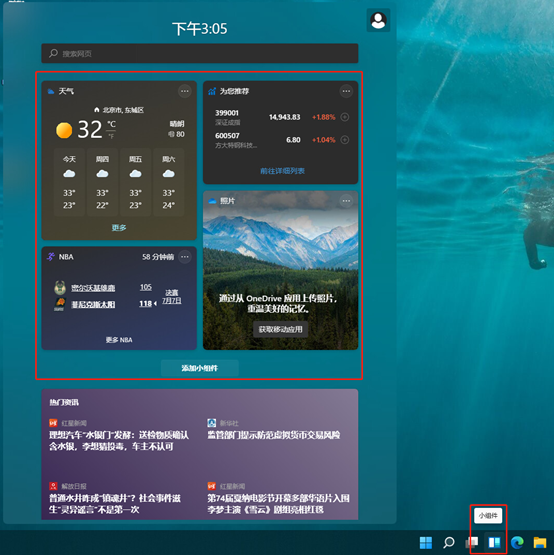This screenshot has width=554, height=555.
Task: Open the 前往详细列表 stock list link
Action: 282,171
